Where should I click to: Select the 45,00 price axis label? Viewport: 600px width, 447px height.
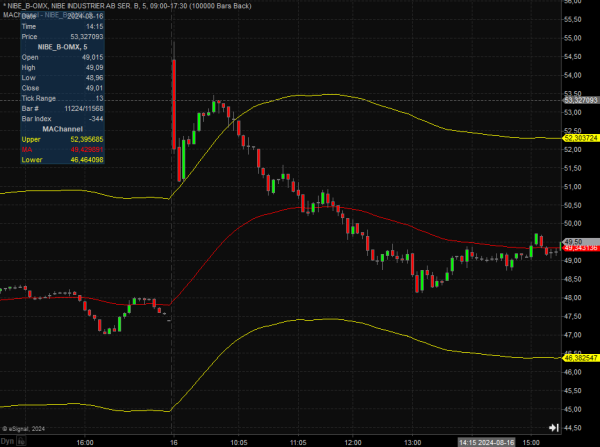[573, 409]
